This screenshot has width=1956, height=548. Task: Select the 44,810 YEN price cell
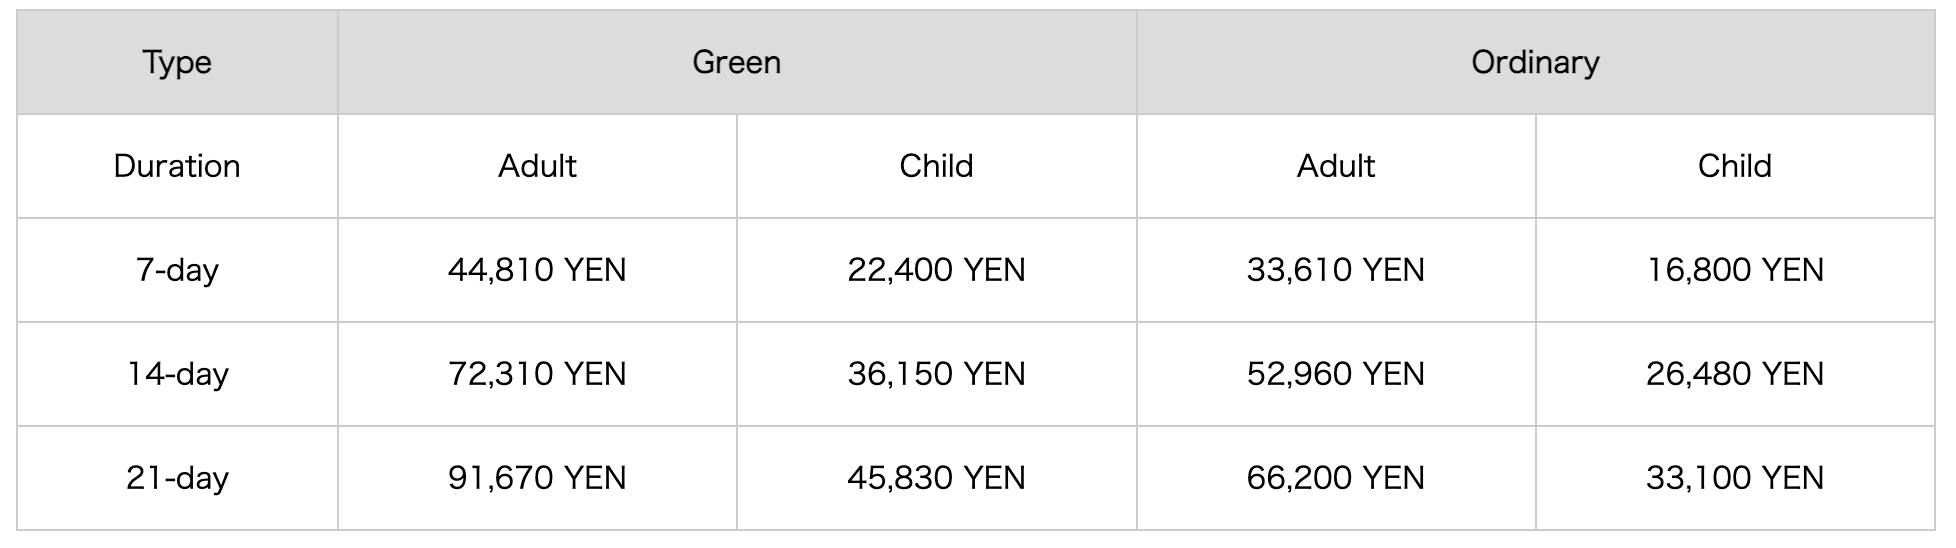point(537,270)
